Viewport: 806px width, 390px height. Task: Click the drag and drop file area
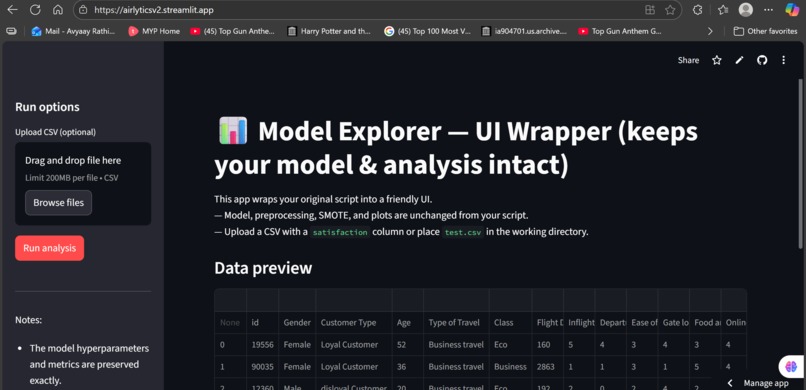[83, 183]
